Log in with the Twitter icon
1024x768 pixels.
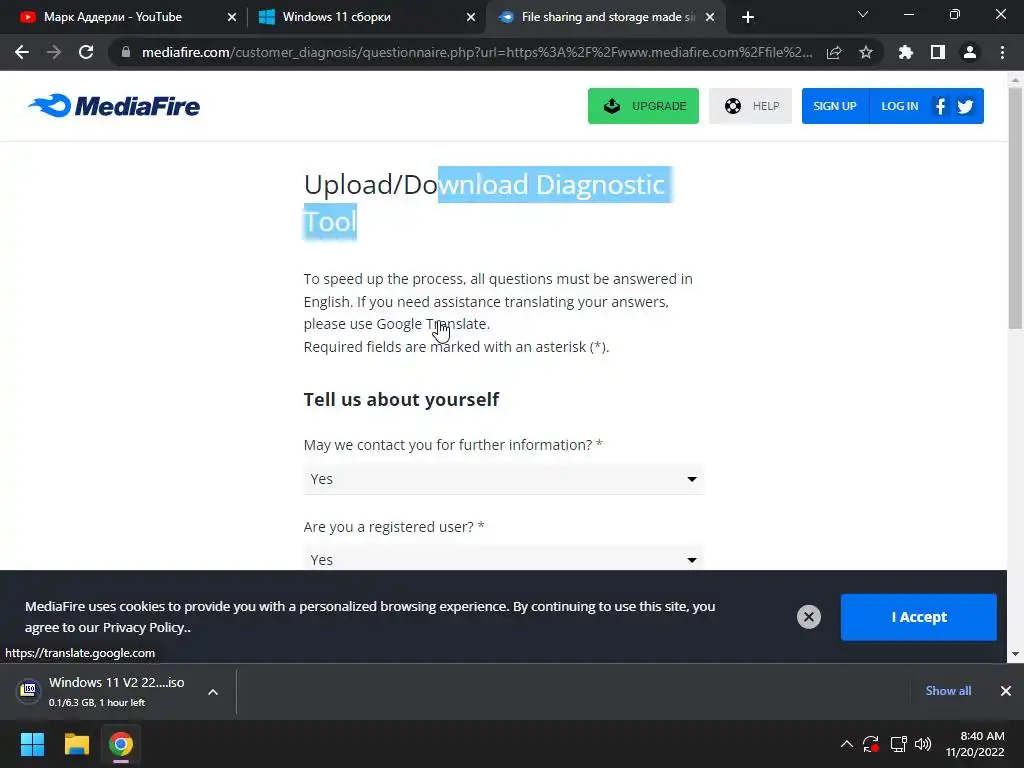pos(965,106)
